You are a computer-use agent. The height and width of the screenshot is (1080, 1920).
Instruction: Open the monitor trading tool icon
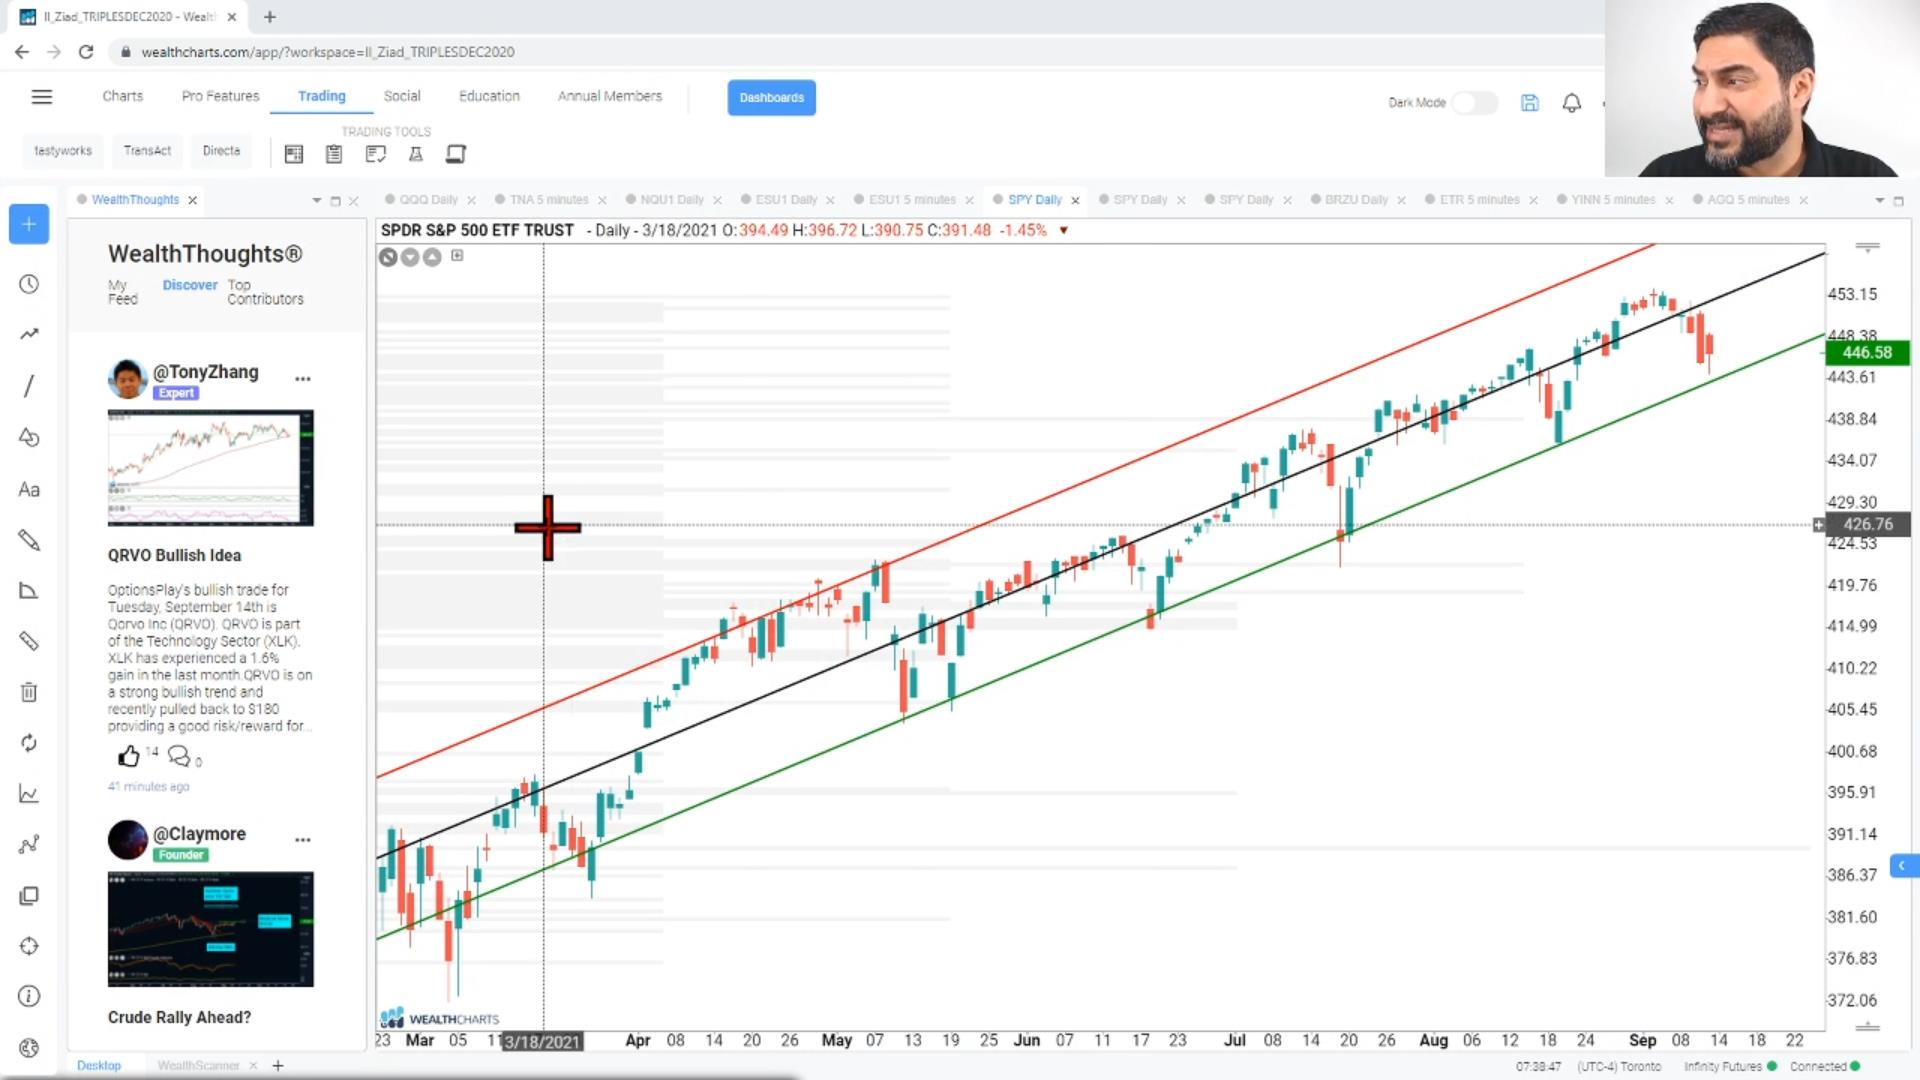456,154
